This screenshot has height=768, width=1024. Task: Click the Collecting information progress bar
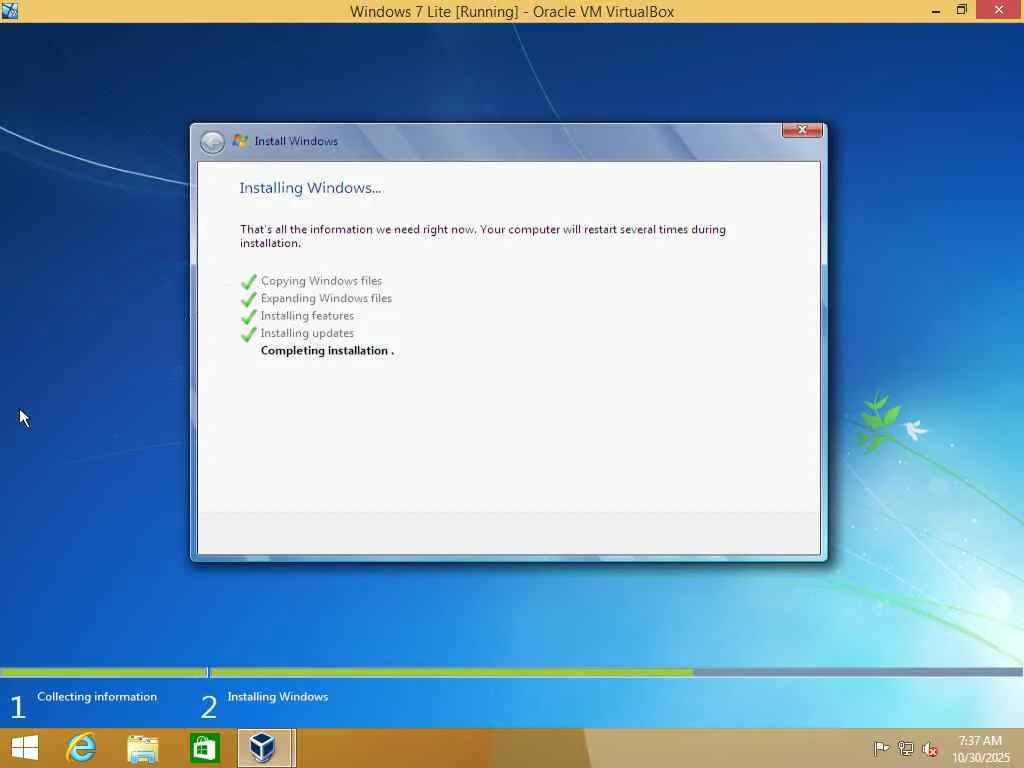pos(103,672)
